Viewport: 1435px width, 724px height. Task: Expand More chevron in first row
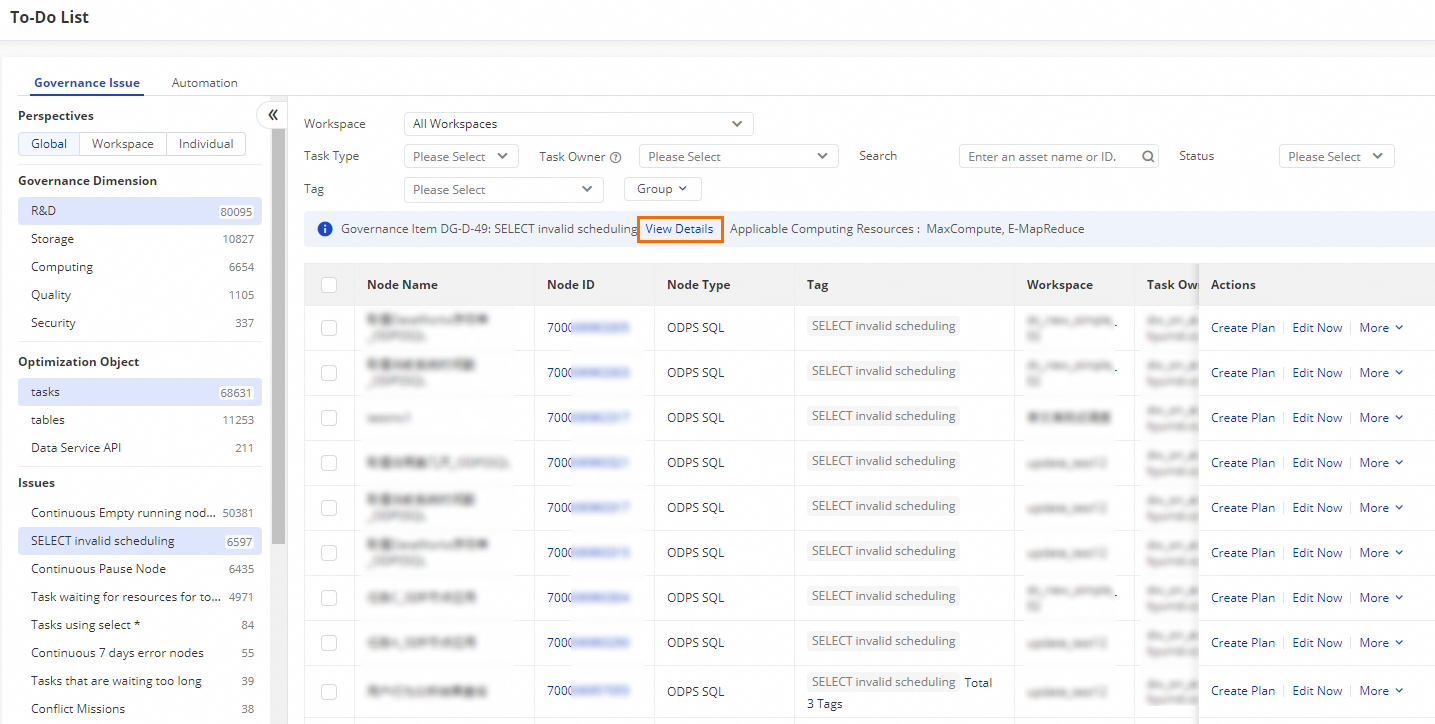(1399, 328)
